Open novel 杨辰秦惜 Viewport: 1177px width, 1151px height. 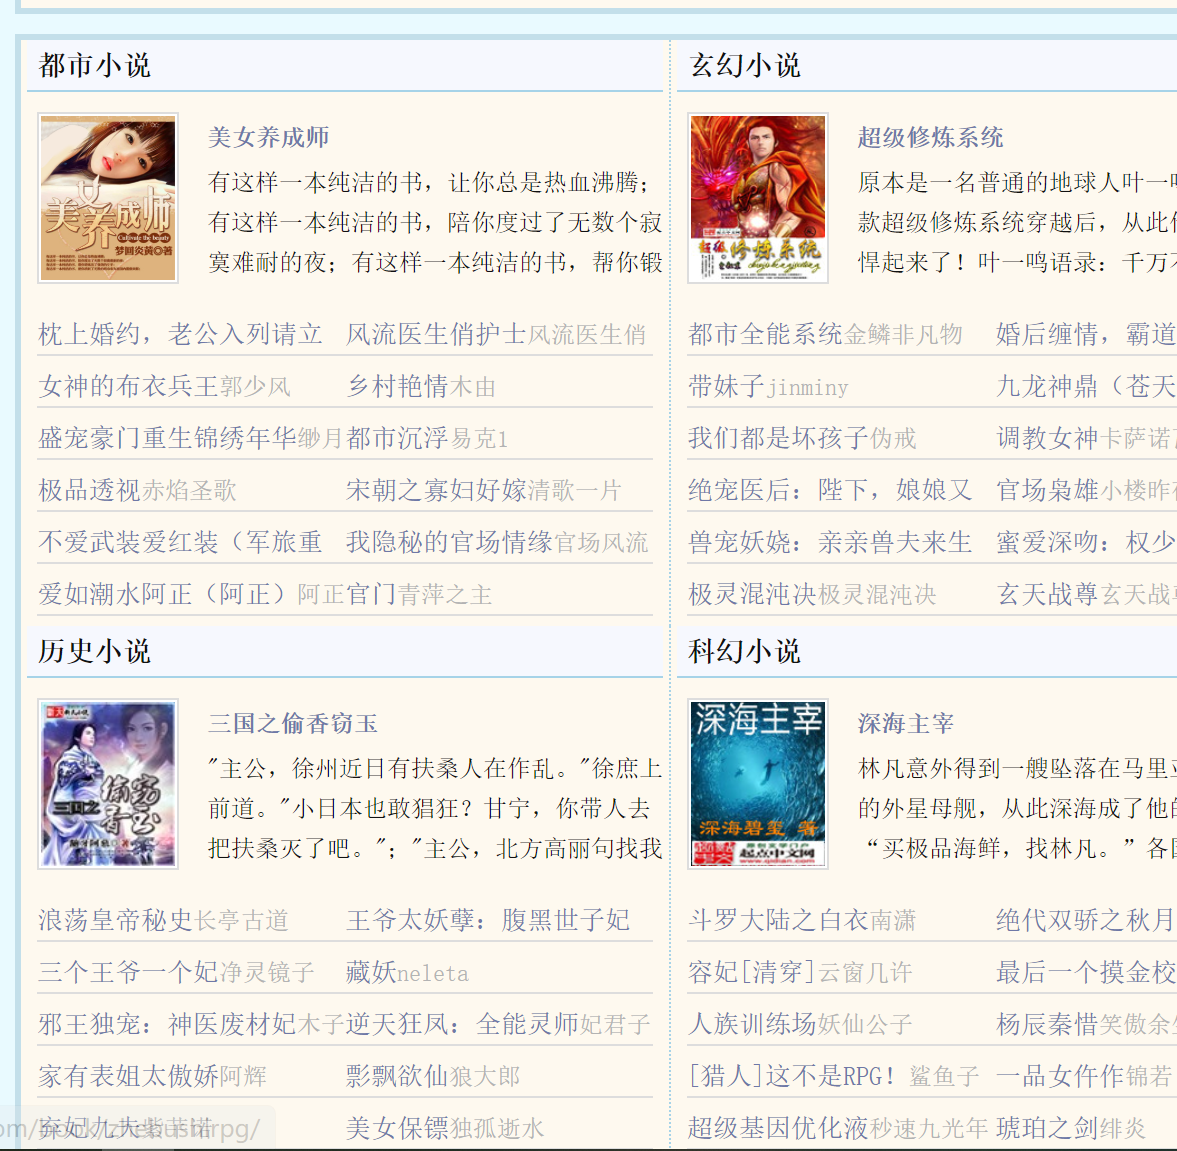point(1047,1024)
